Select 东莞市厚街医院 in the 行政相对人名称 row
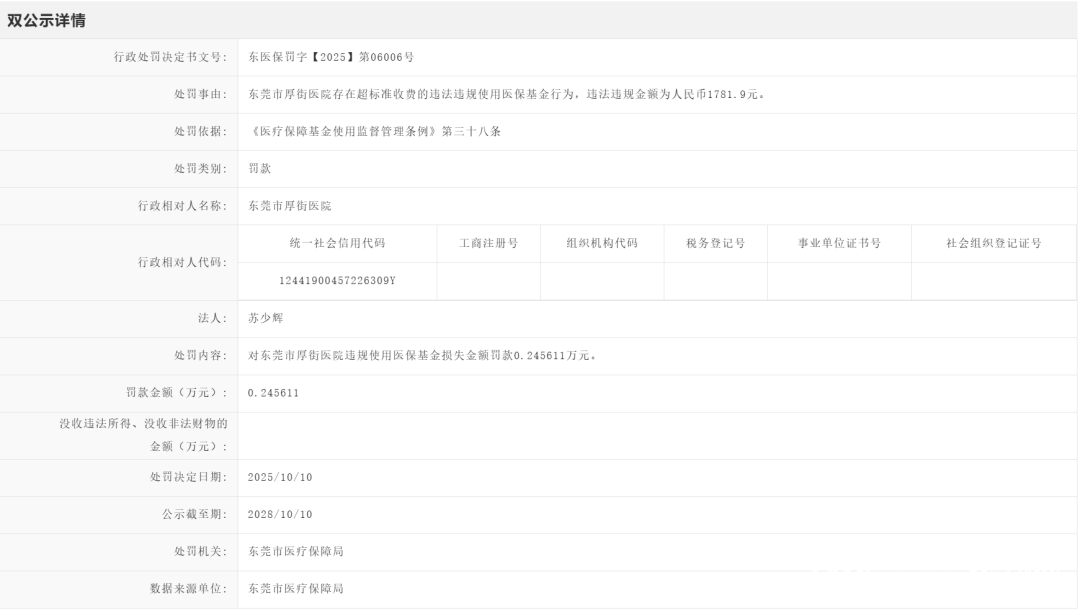1080x616 pixels. [289, 206]
